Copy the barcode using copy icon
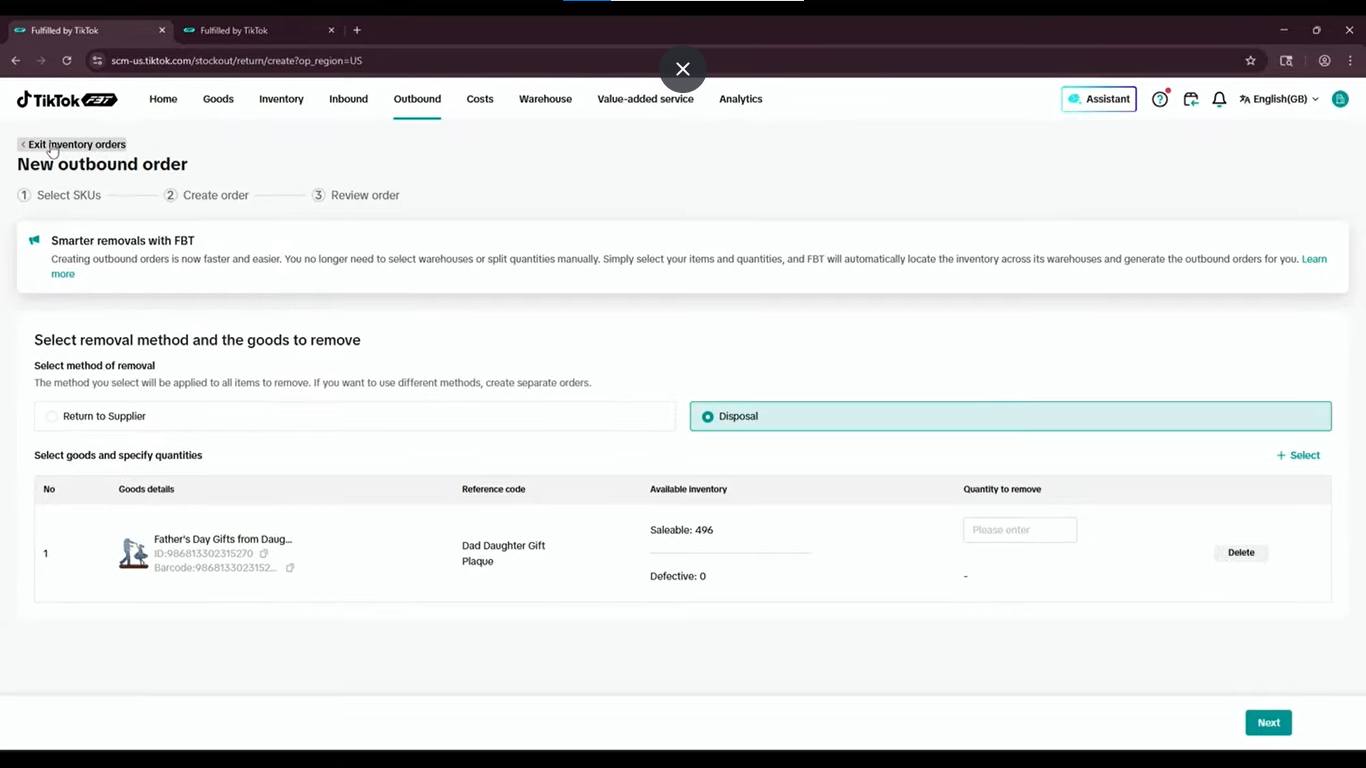 290,568
